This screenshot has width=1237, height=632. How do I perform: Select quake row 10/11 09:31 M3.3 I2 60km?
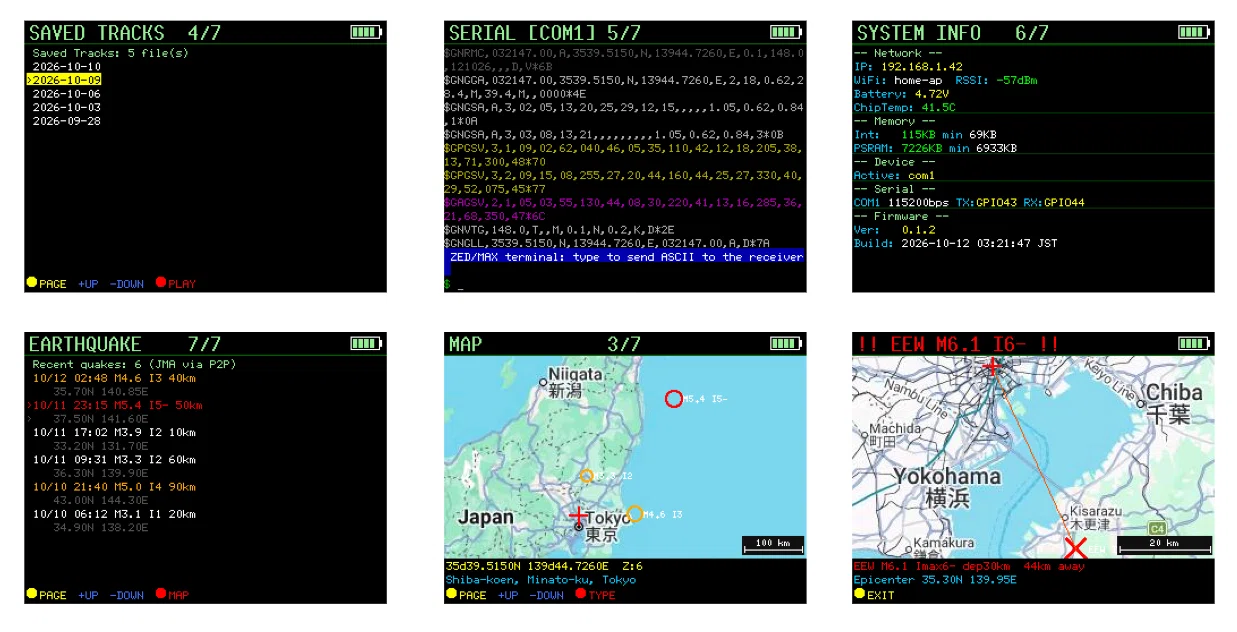(x=114, y=459)
